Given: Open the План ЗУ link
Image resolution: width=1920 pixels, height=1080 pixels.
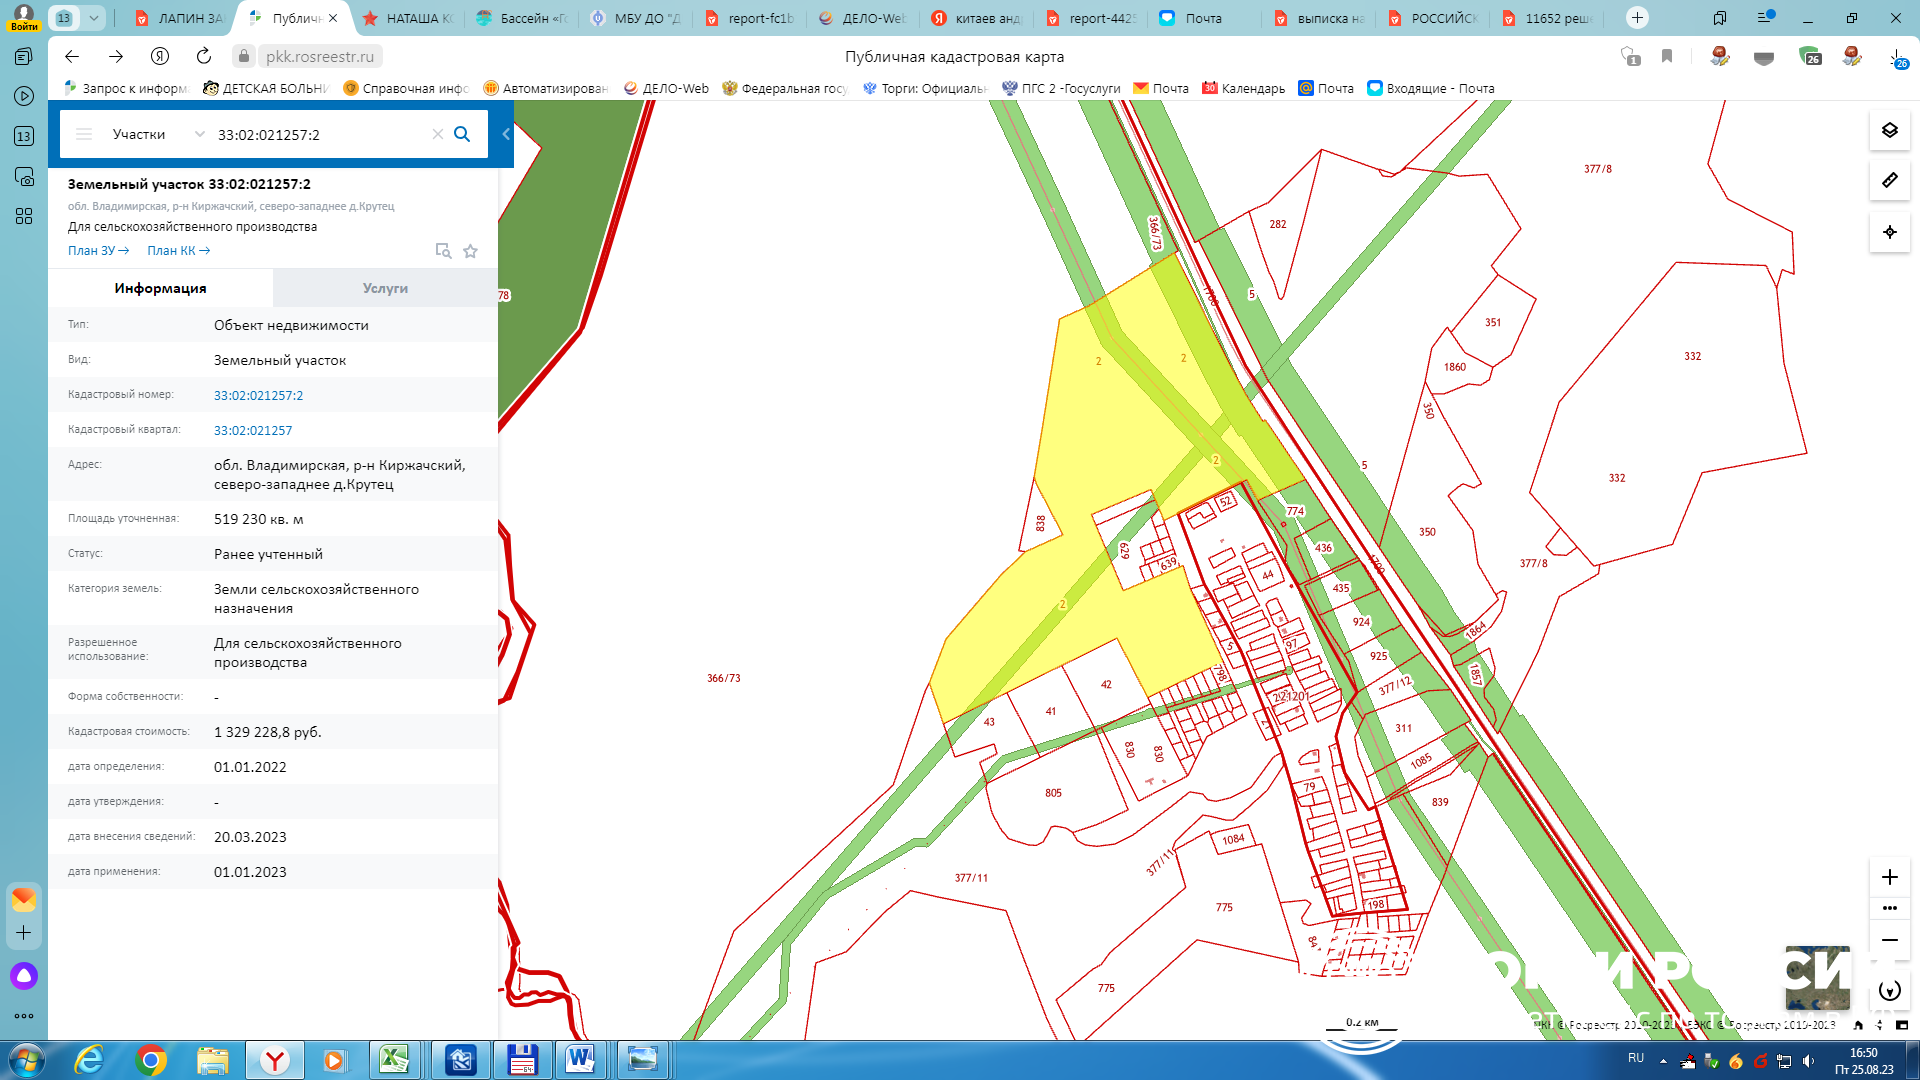Looking at the screenshot, I should pos(98,251).
